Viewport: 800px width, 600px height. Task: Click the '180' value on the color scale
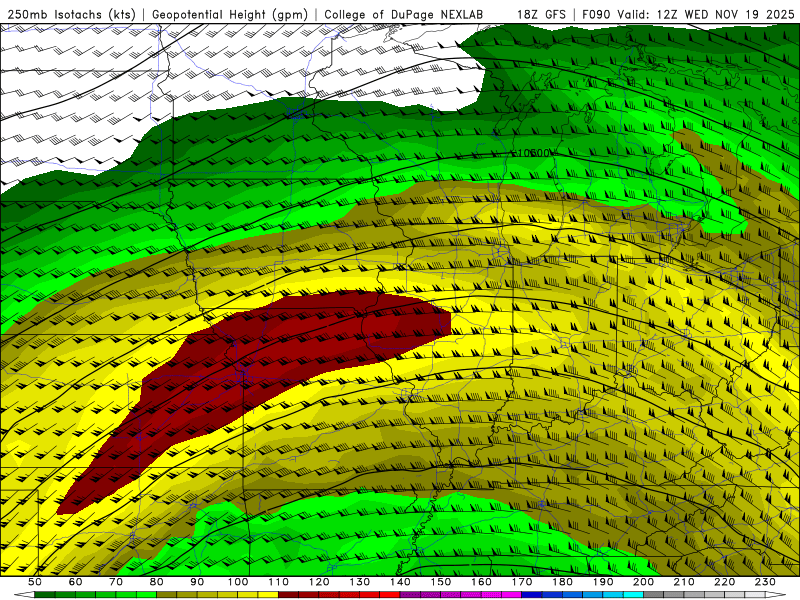[x=562, y=582]
